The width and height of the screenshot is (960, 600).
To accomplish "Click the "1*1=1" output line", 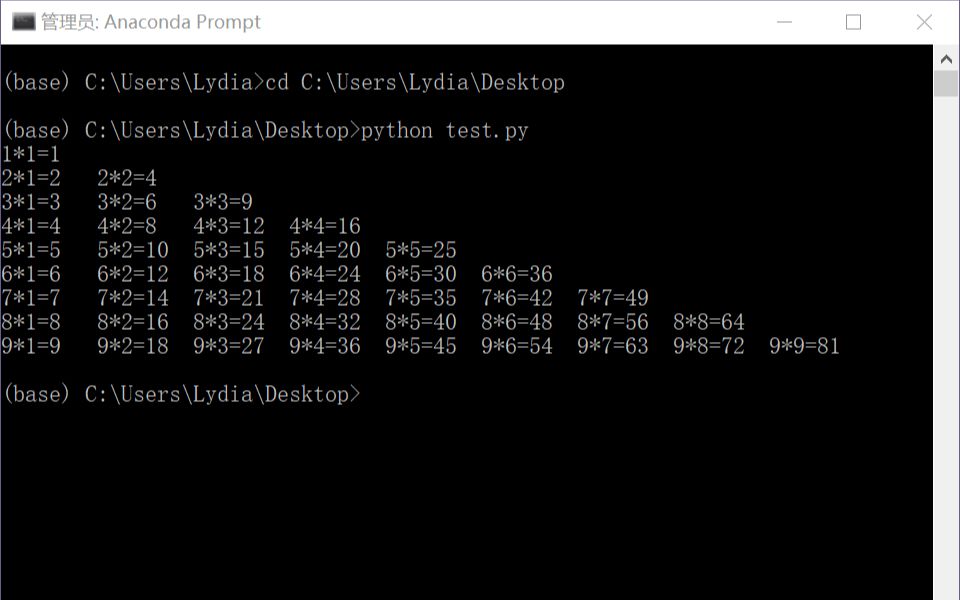I will [x=31, y=154].
